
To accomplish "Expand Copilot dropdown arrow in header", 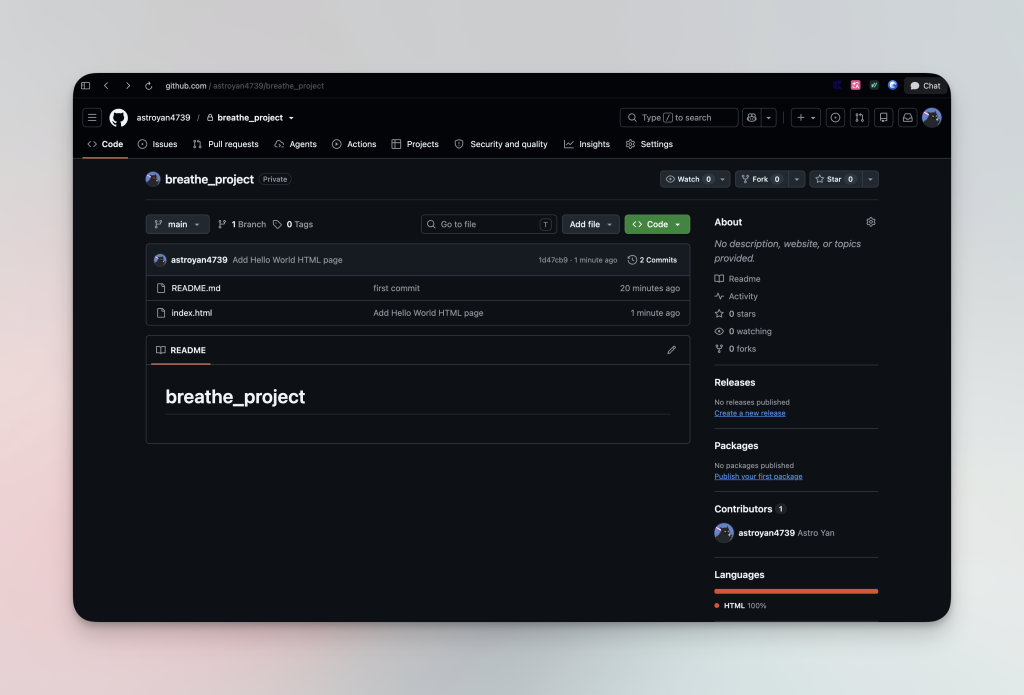I will pos(769,118).
